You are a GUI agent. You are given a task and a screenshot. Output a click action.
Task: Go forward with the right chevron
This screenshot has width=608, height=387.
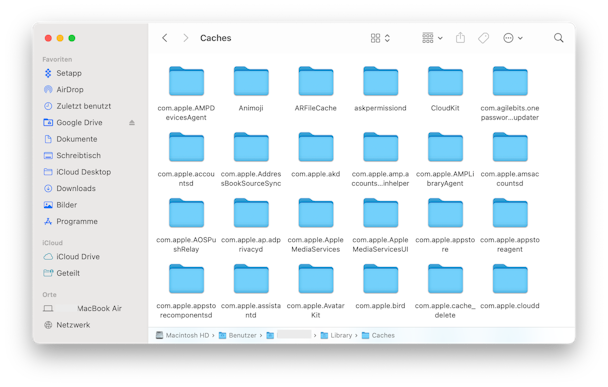coord(185,38)
